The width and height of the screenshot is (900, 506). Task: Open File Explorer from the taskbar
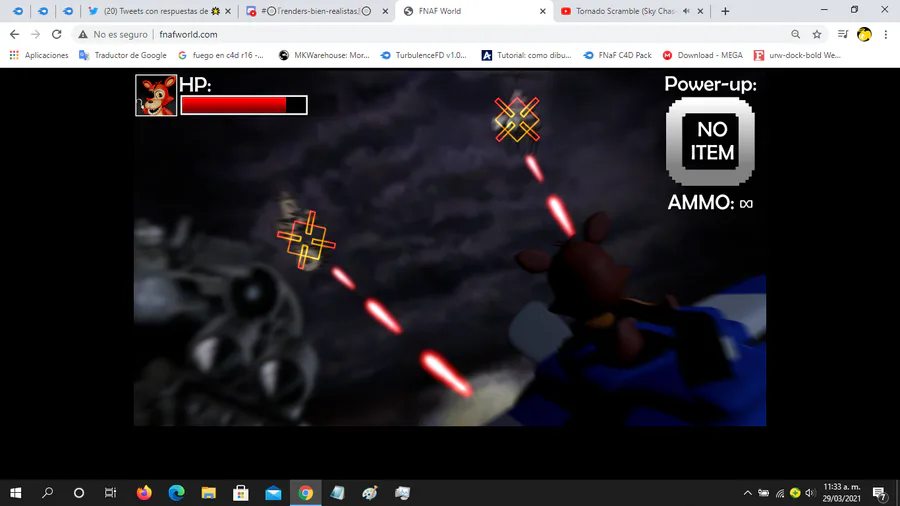pyautogui.click(x=208, y=493)
